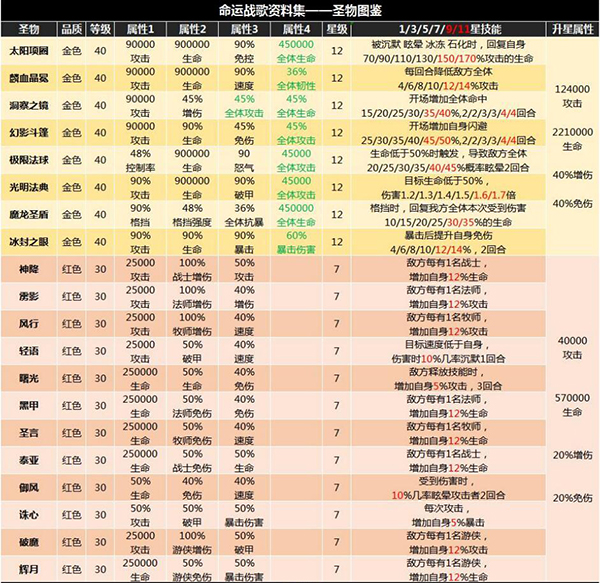Click the 1/3/5/7/9/12星技能 header
Image resolution: width=600 pixels, height=583 pixels.
[446, 29]
